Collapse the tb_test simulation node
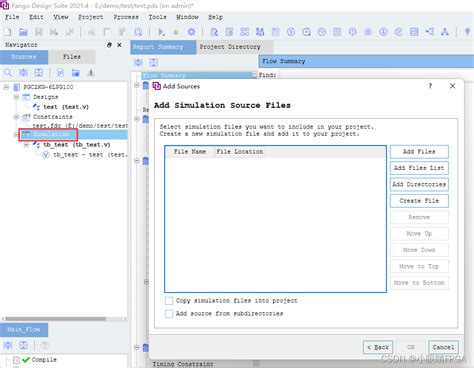474x368 pixels. (x=26, y=145)
